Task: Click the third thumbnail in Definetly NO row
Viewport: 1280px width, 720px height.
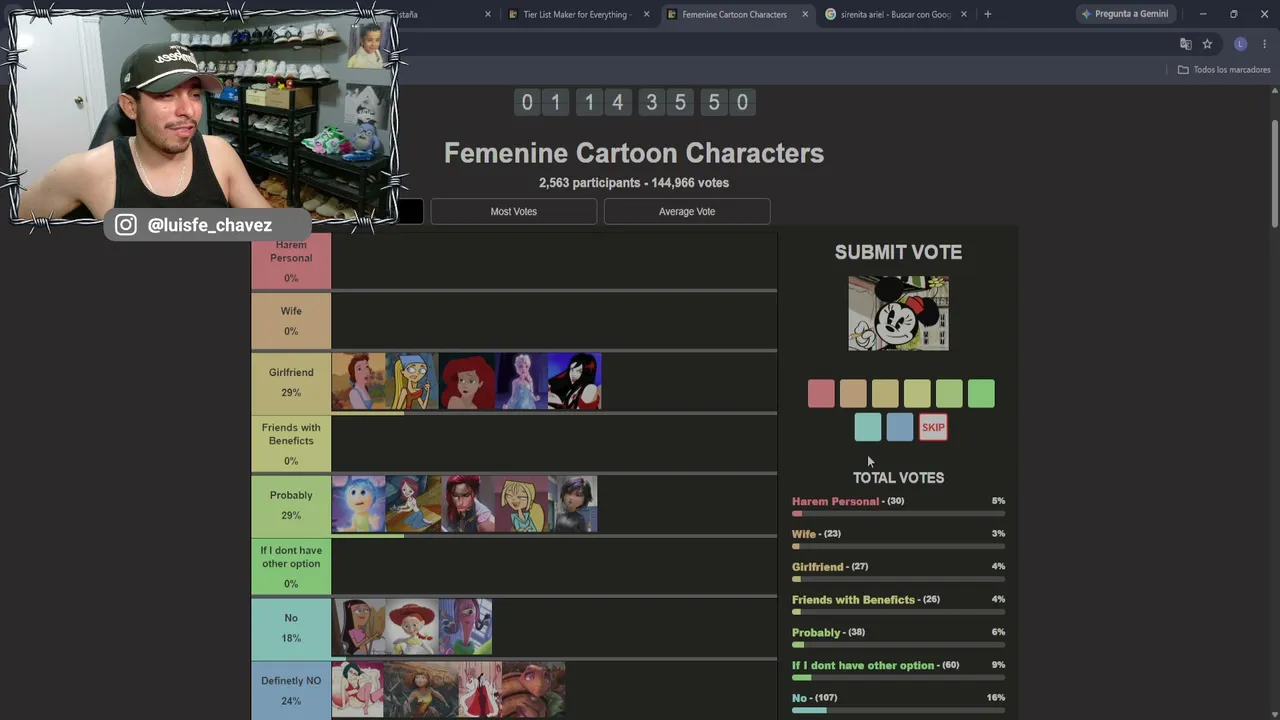Action: pyautogui.click(x=479, y=690)
